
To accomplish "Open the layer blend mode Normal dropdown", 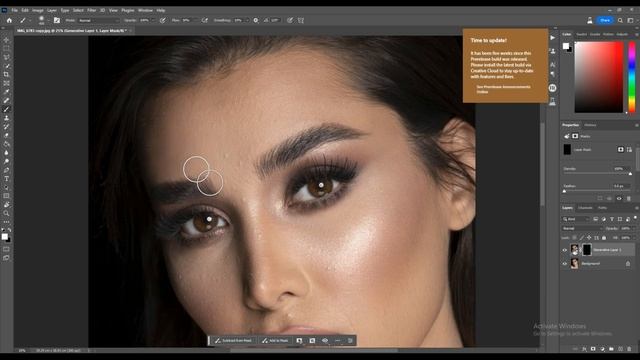I will click(x=582, y=229).
